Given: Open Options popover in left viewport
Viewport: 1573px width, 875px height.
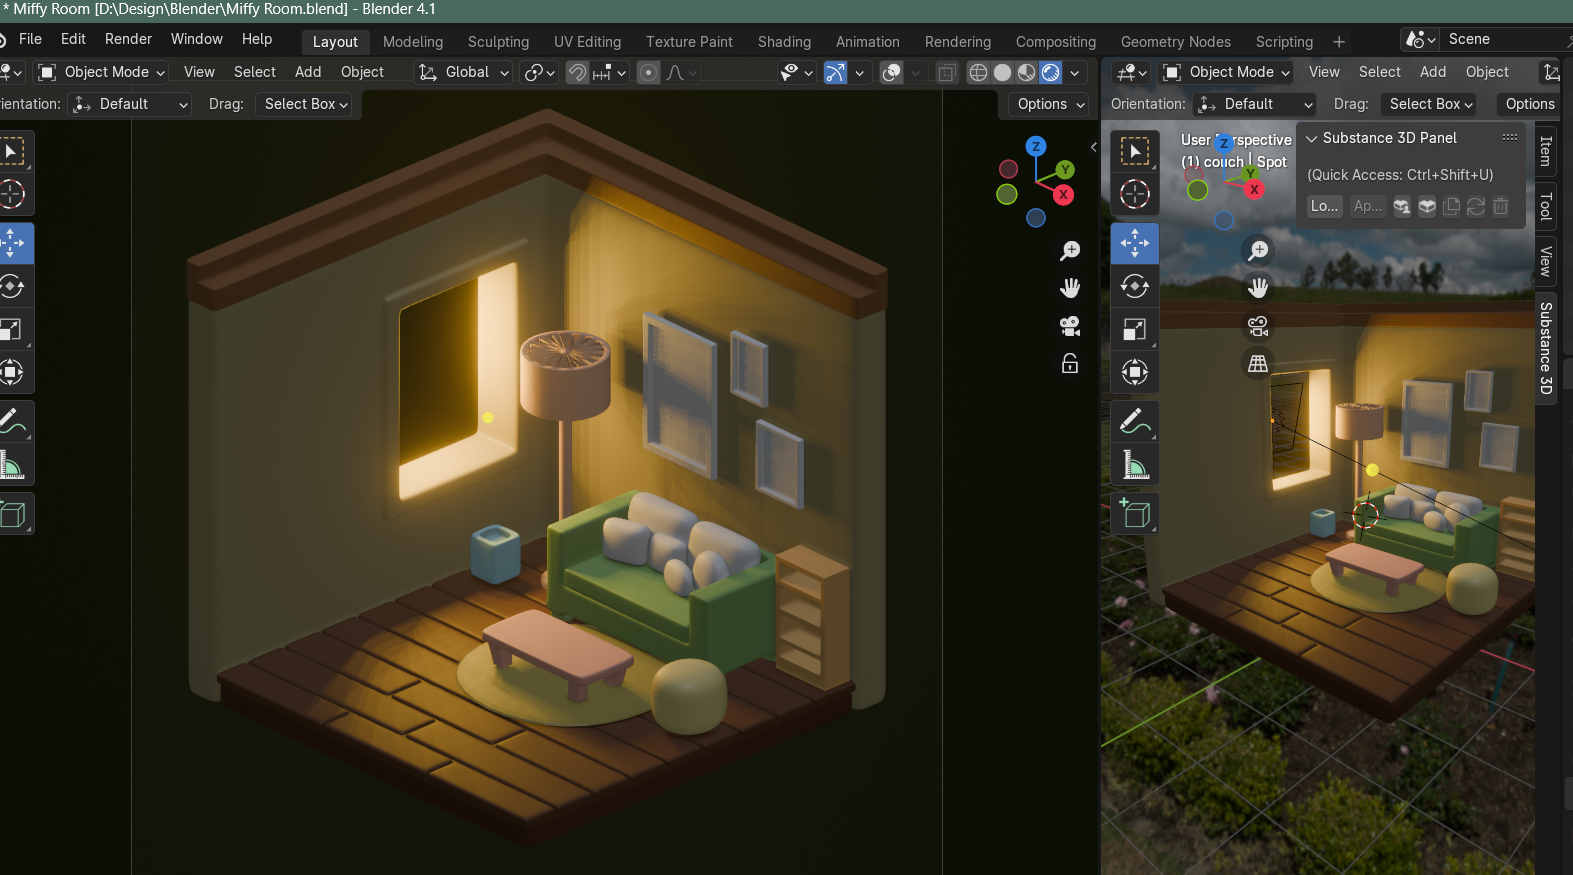Looking at the screenshot, I should [x=1050, y=104].
